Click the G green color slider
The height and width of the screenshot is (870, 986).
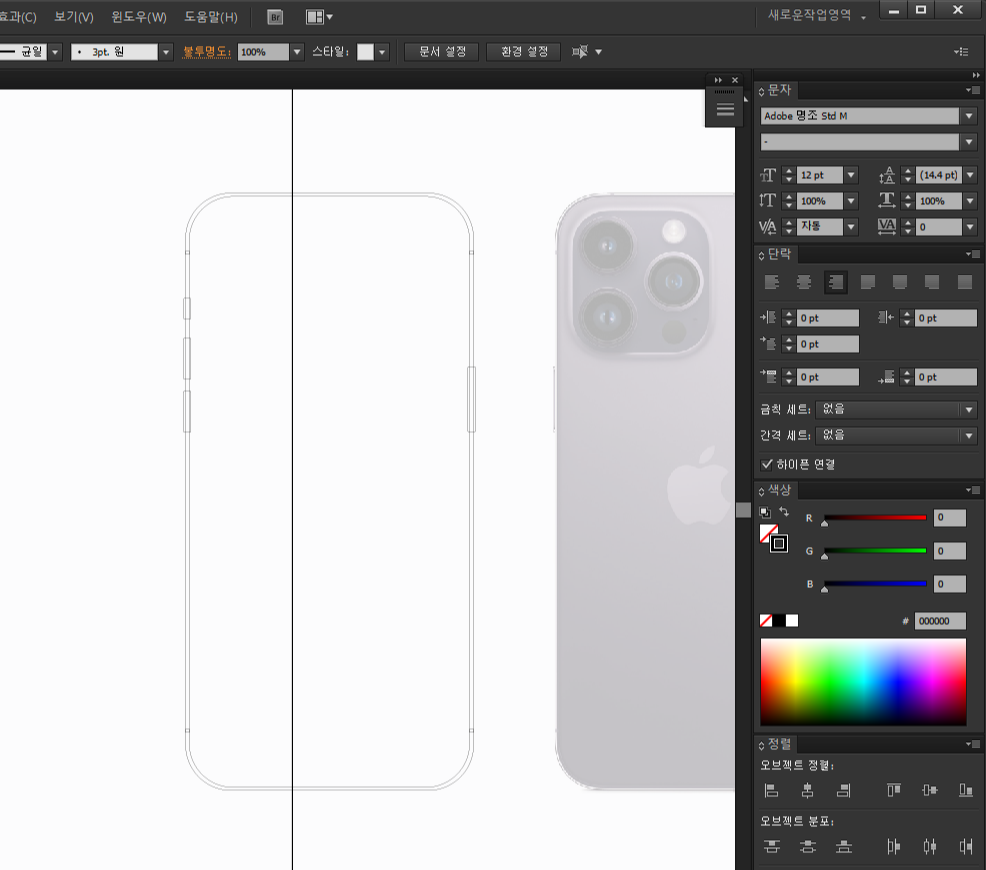tap(875, 551)
